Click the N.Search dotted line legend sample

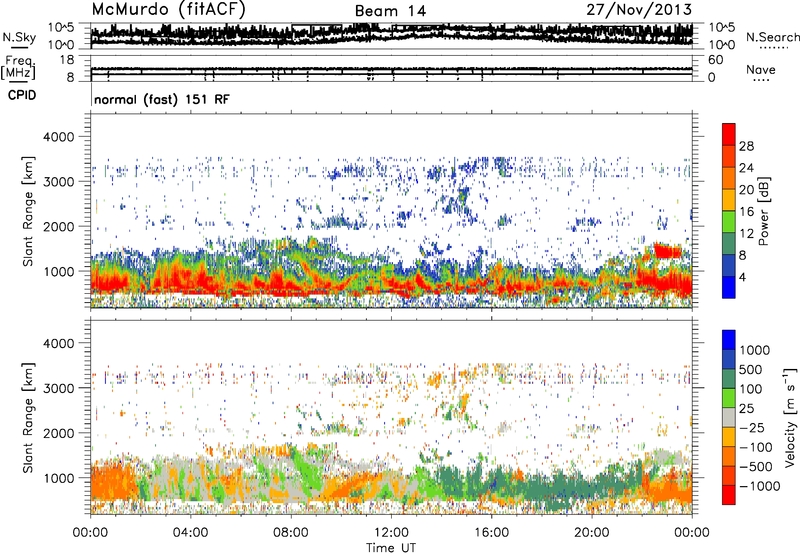(774, 47)
